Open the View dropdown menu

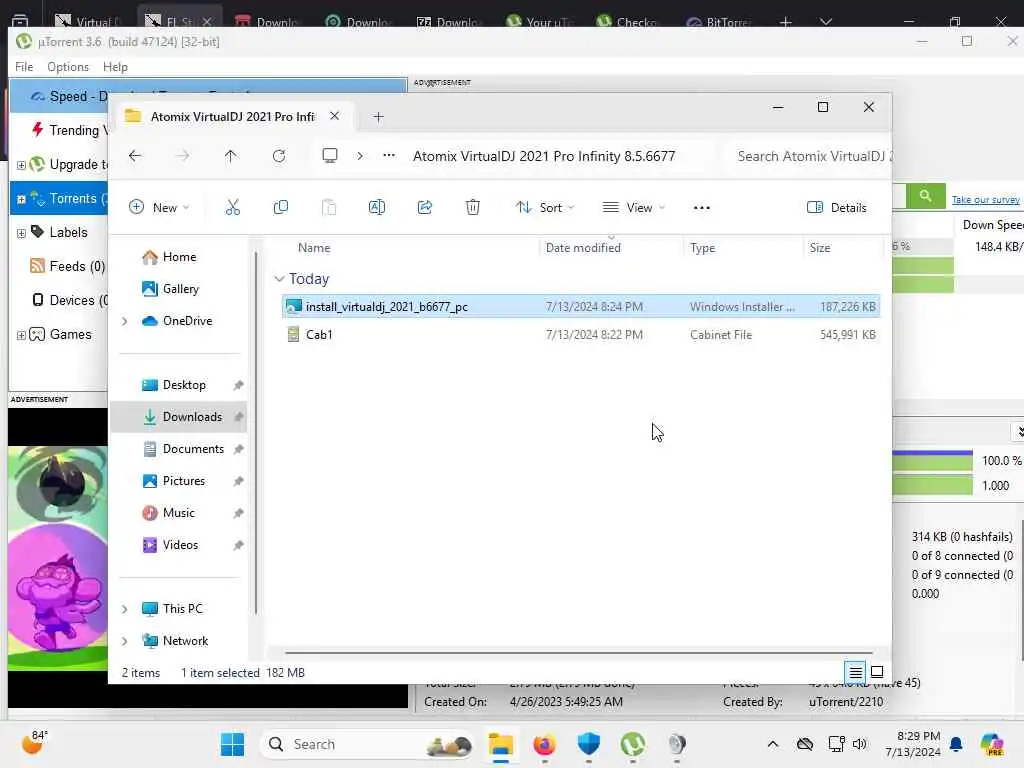[633, 208]
